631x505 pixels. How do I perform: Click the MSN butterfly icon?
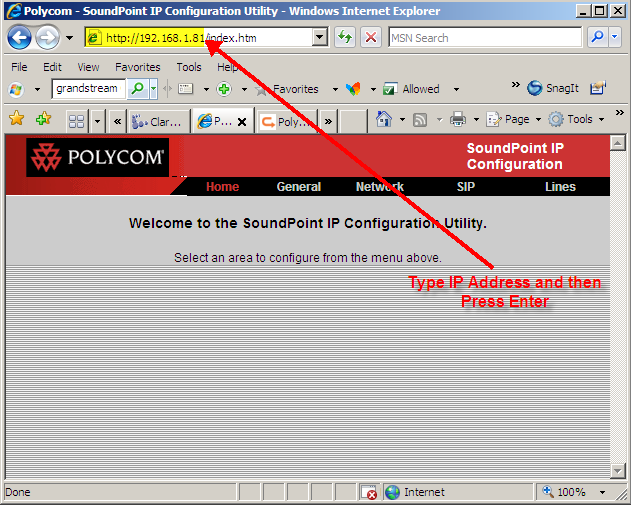click(353, 89)
